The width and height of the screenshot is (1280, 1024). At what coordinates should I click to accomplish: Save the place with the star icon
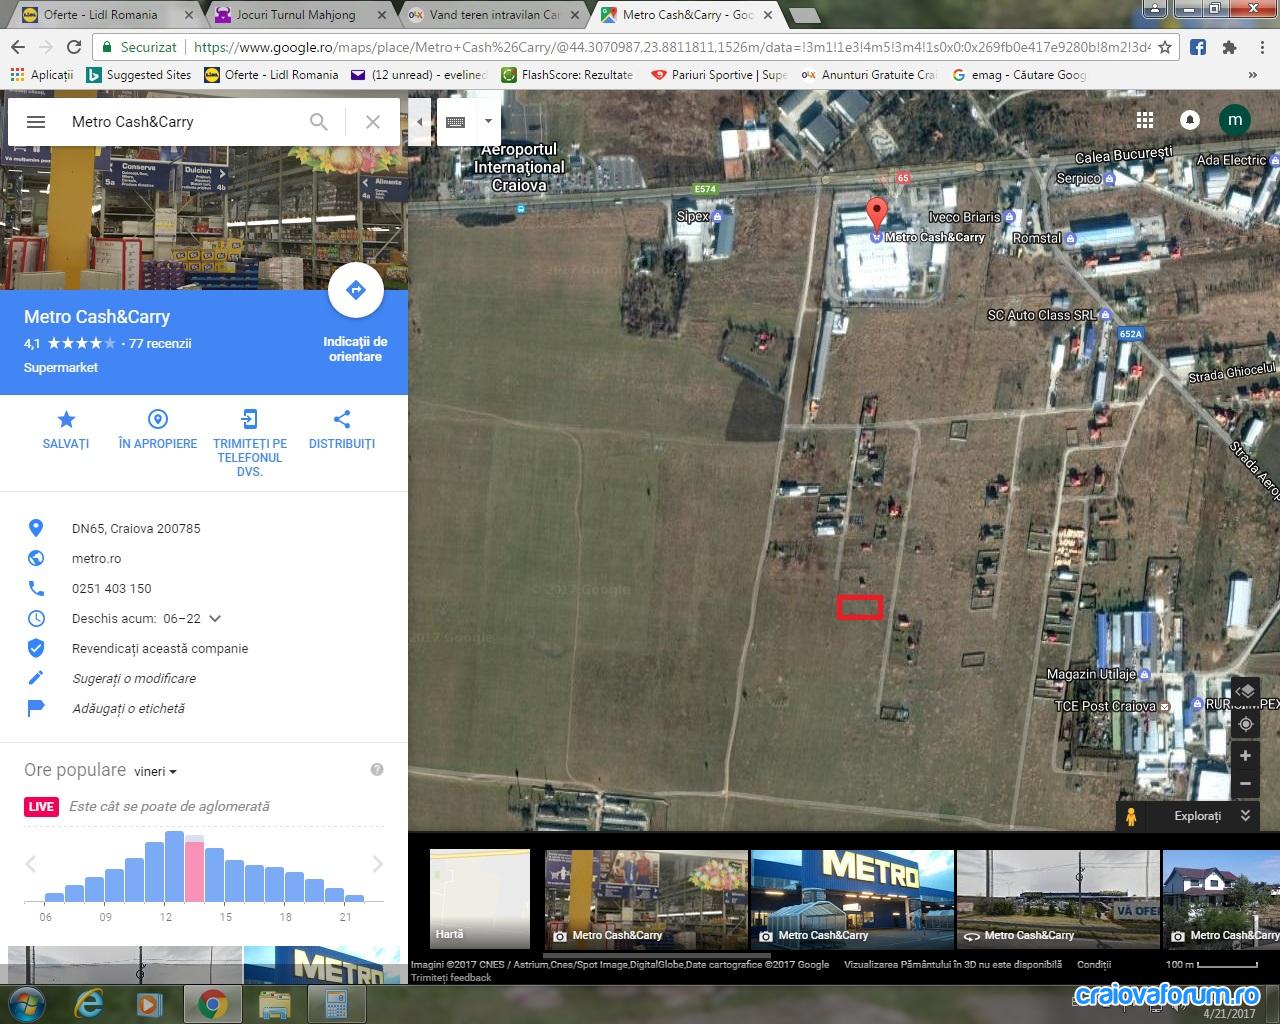pyautogui.click(x=66, y=419)
